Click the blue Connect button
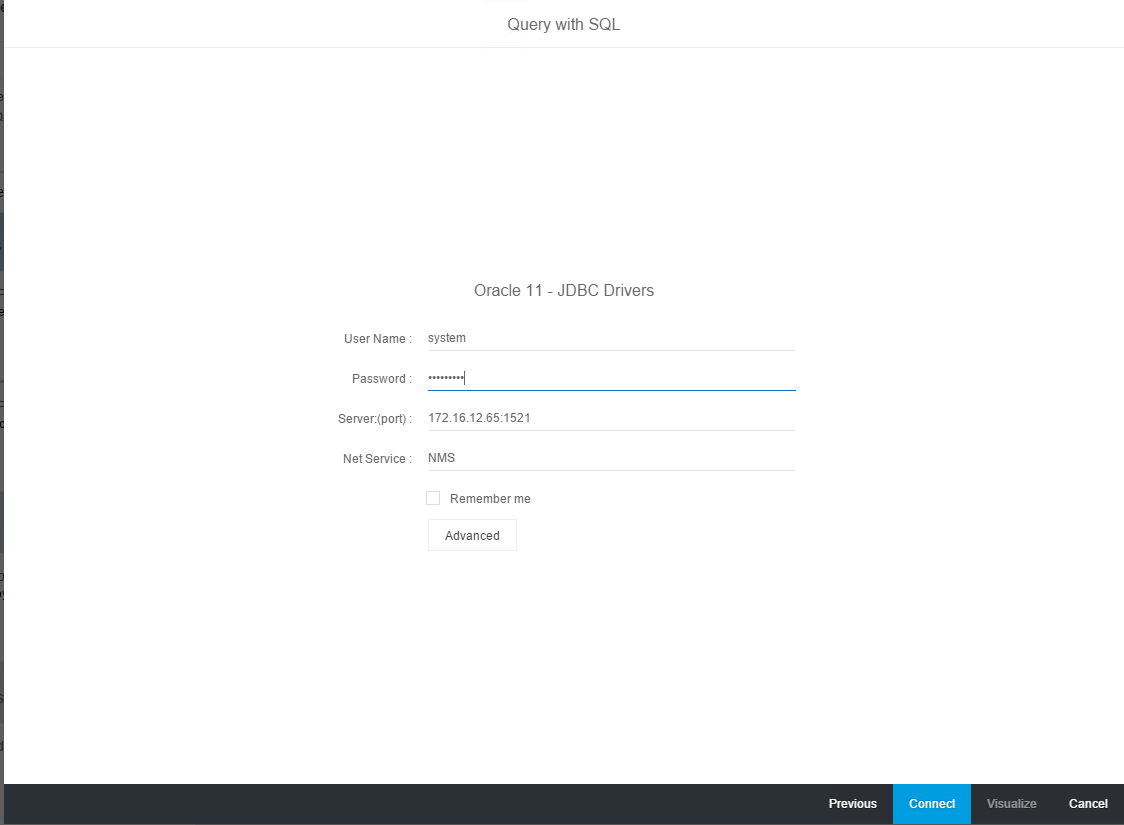The width and height of the screenshot is (1124, 825). (932, 804)
